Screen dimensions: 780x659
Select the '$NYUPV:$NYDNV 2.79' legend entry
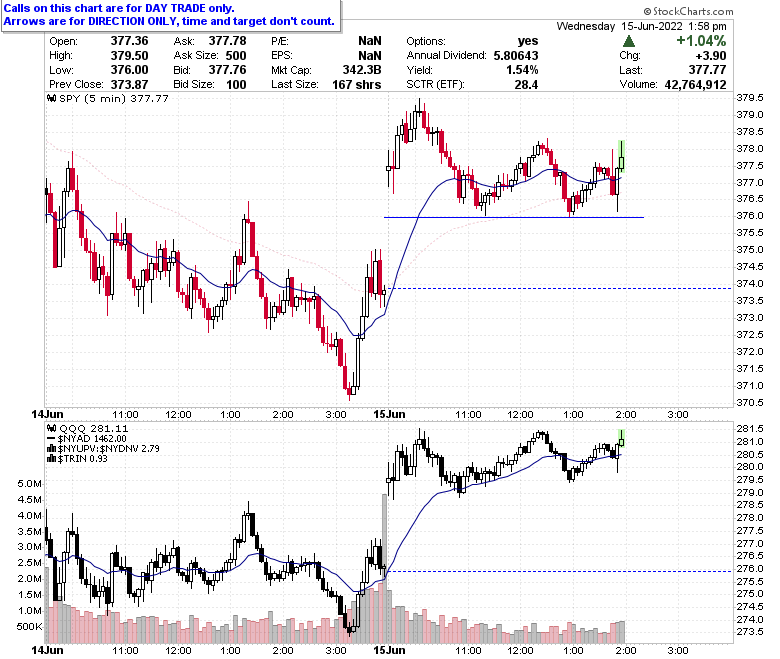pyautogui.click(x=108, y=449)
